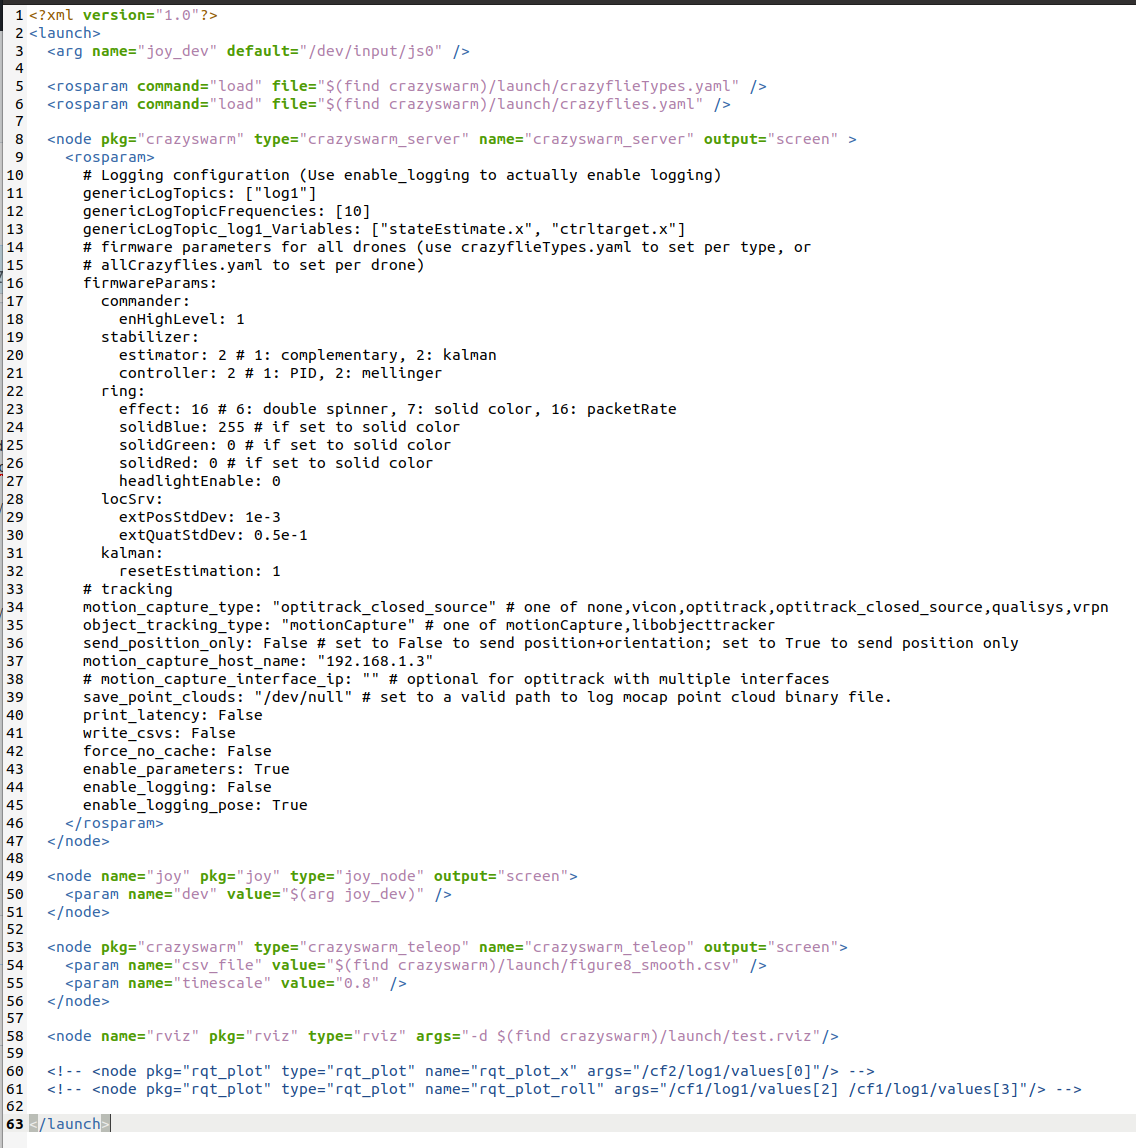Screen dimensions: 1136x1148
Task: Click the "192.168.1.3" host name value
Action: pyautogui.click(x=375, y=661)
